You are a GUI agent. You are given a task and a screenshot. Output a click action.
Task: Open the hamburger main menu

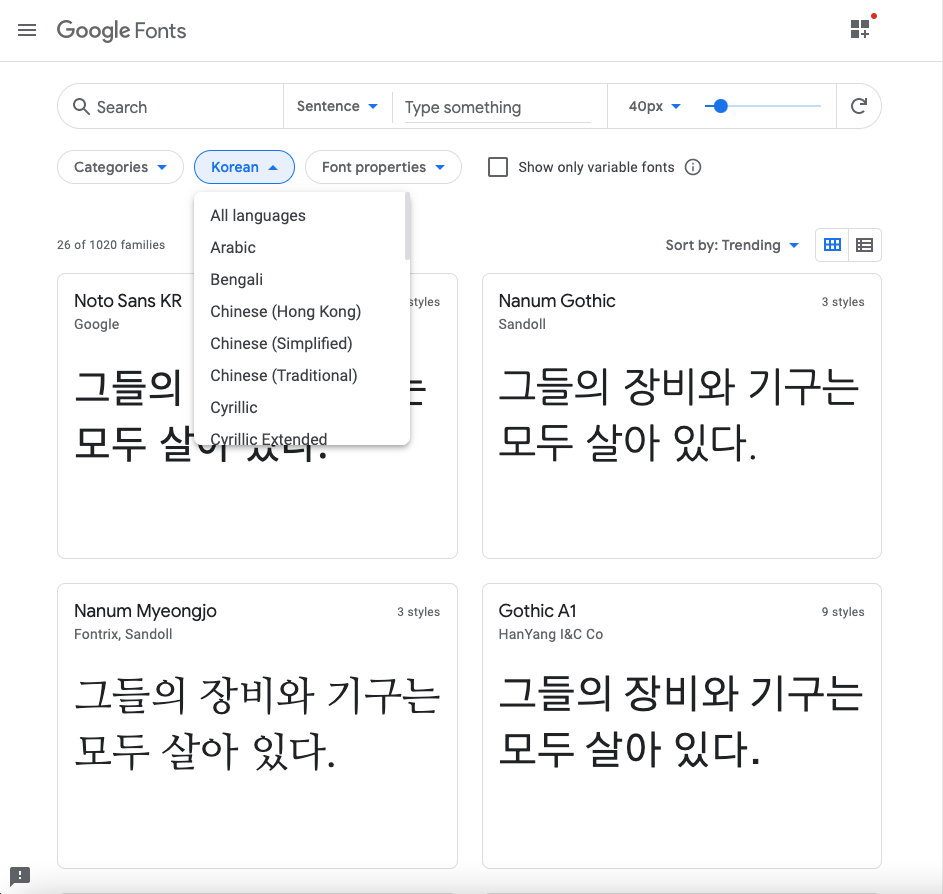(x=27, y=30)
